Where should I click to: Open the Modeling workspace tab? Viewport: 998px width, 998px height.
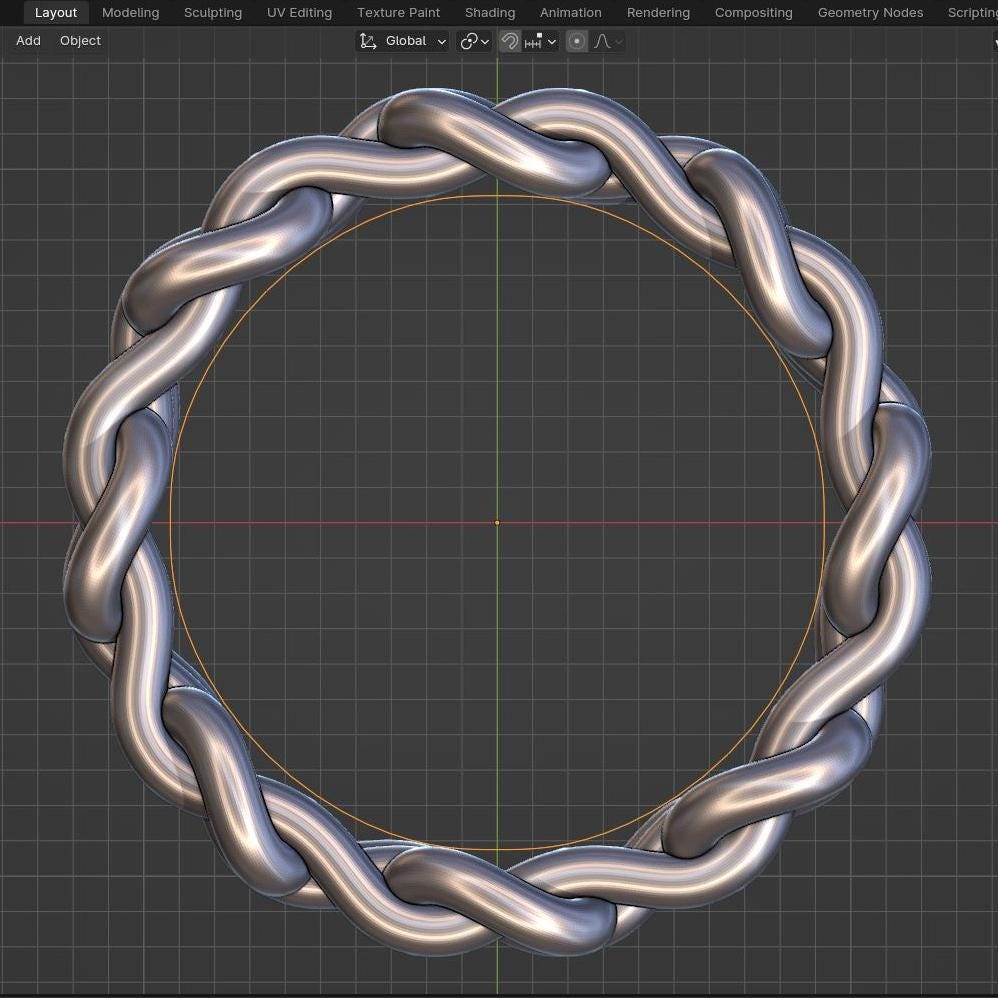click(130, 13)
